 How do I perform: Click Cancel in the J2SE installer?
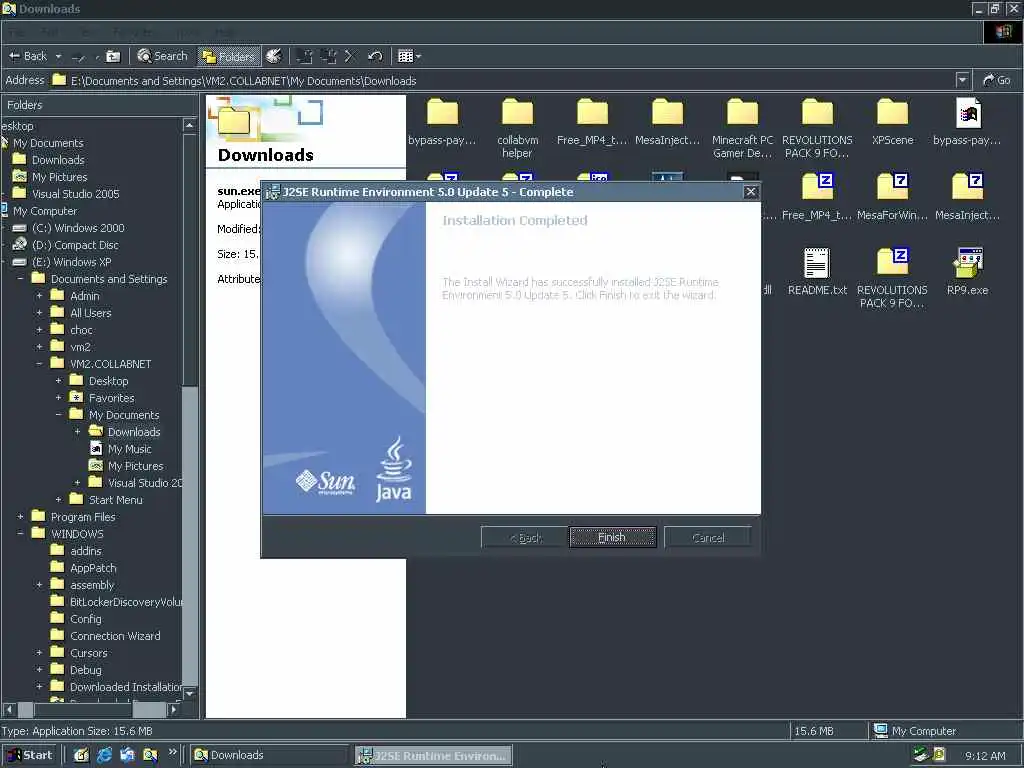708,537
